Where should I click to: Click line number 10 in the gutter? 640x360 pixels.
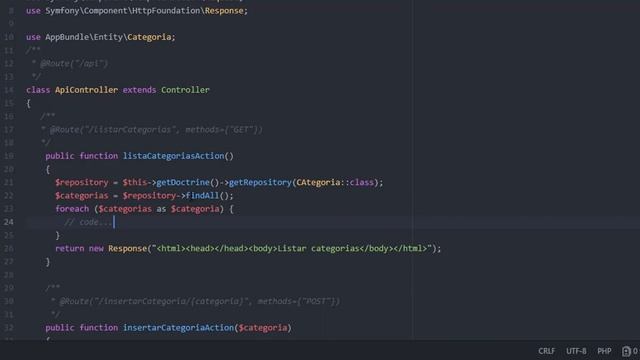9,37
